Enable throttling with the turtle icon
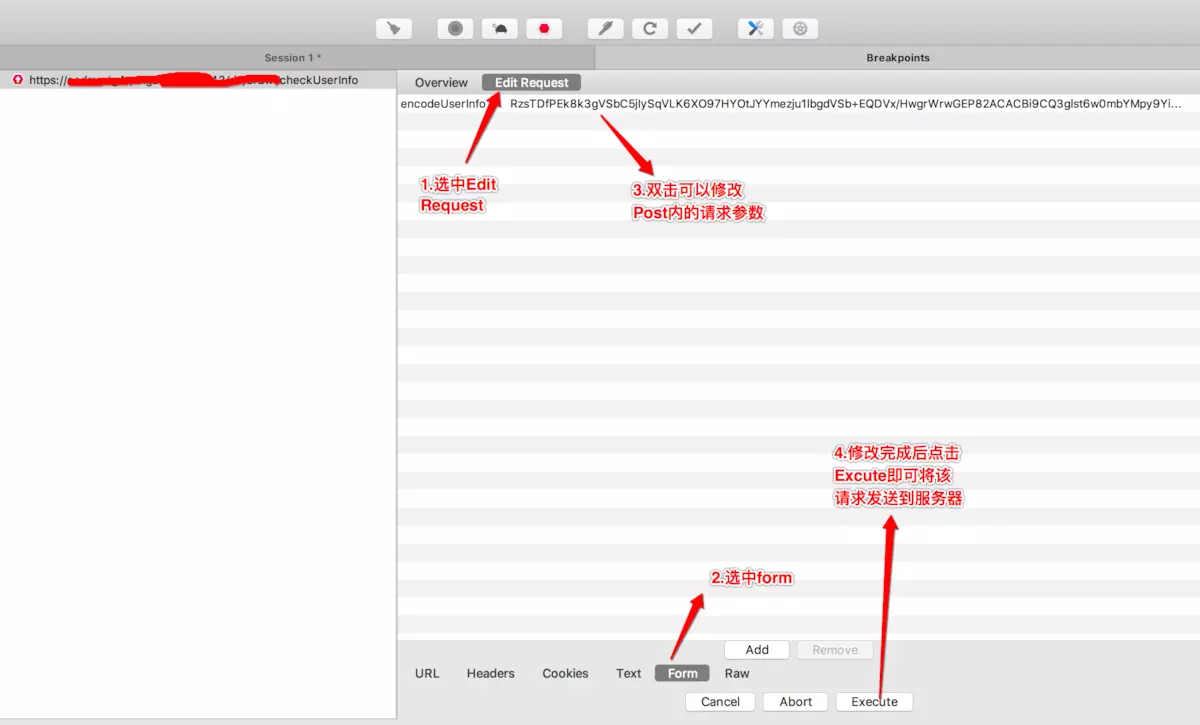 (x=500, y=28)
